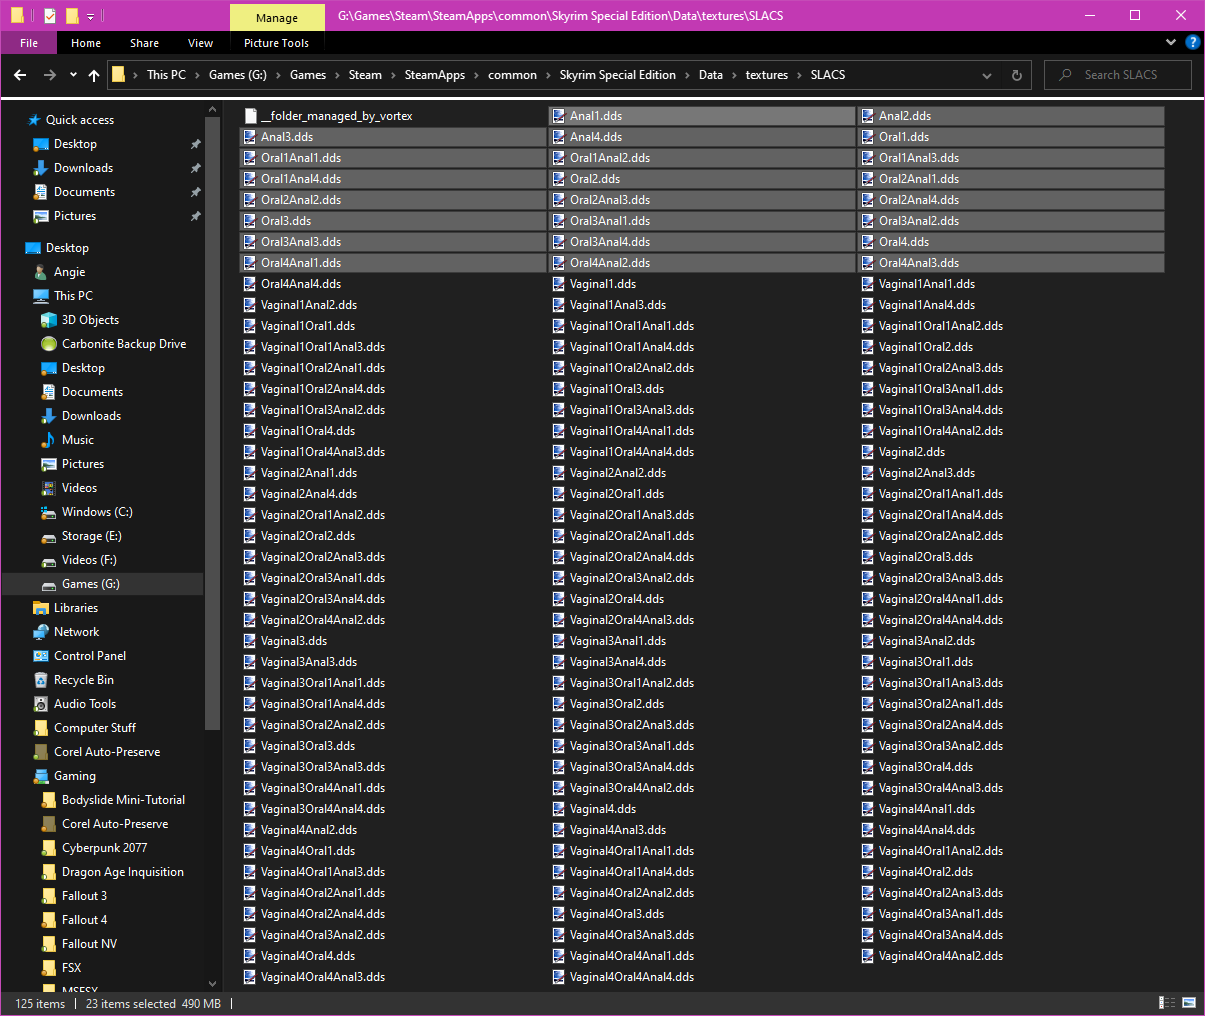Switch to the Home ribbon tab
This screenshot has width=1205, height=1016.
(x=86, y=43)
